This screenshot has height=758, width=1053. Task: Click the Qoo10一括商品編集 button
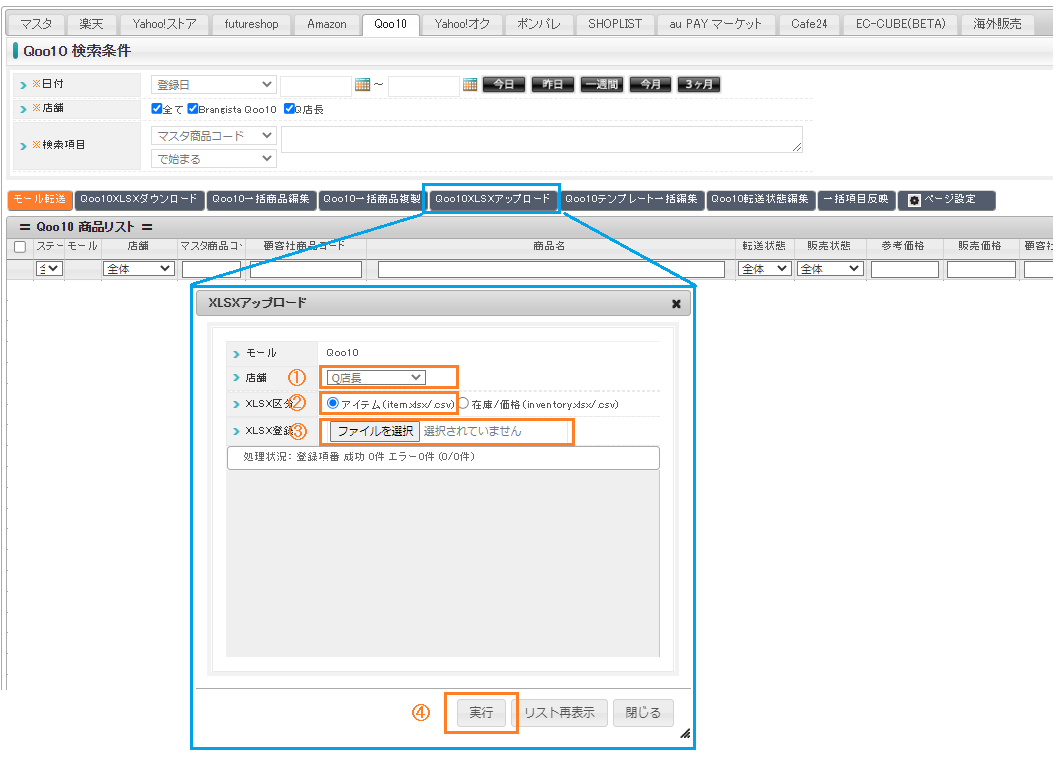261,200
